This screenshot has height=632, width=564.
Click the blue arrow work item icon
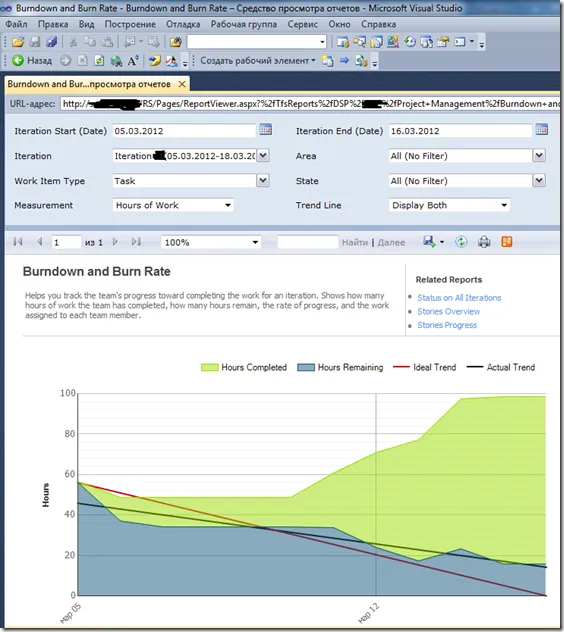click(344, 61)
